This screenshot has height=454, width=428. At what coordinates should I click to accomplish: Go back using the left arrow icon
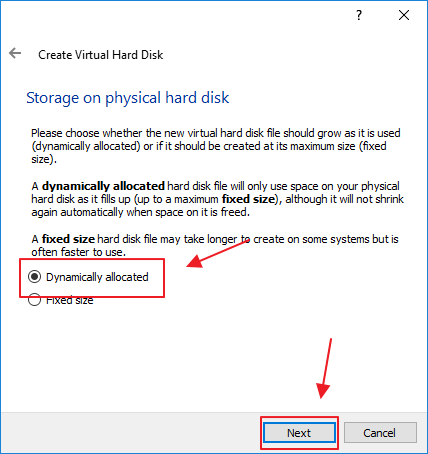[x=15, y=53]
